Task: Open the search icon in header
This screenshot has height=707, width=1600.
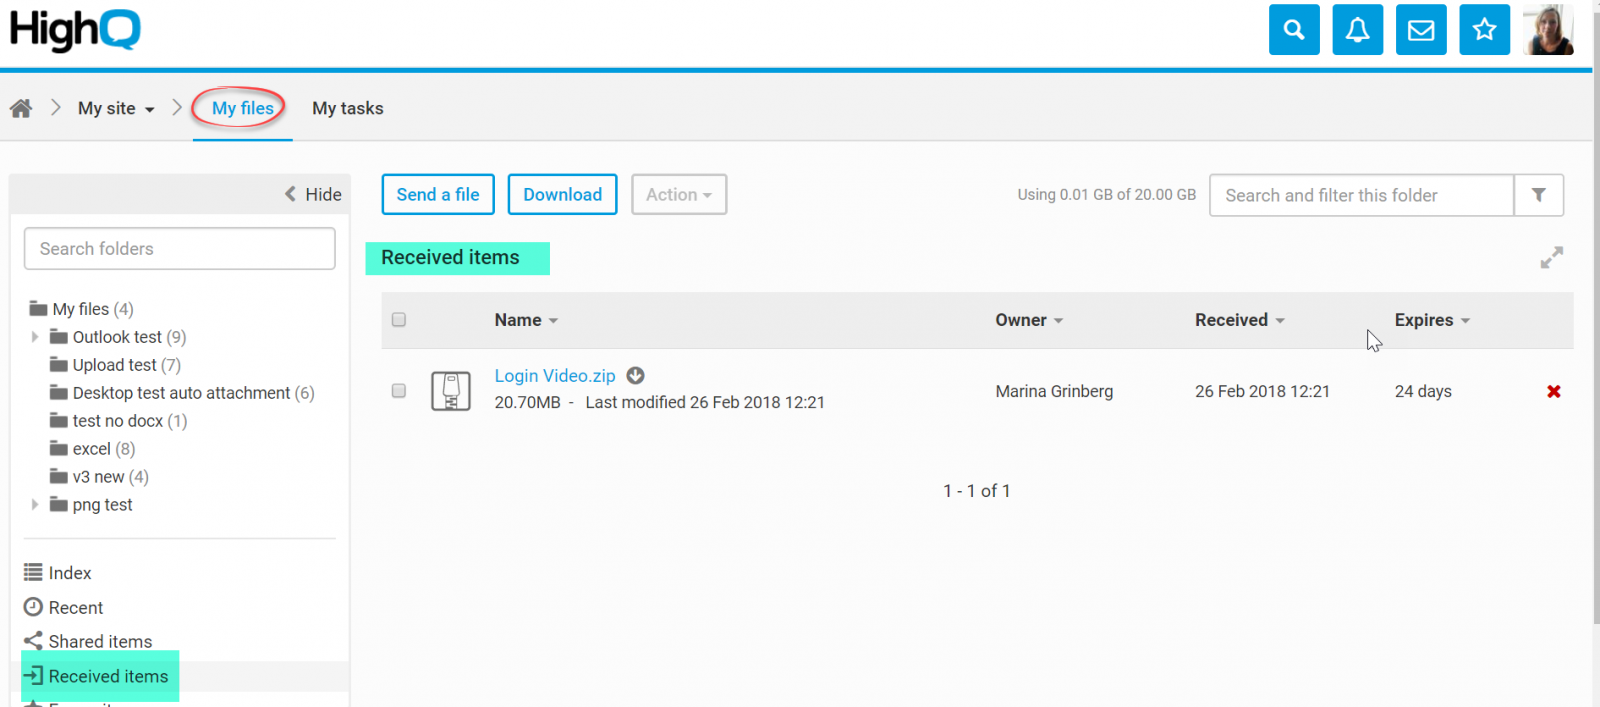Action: tap(1294, 30)
